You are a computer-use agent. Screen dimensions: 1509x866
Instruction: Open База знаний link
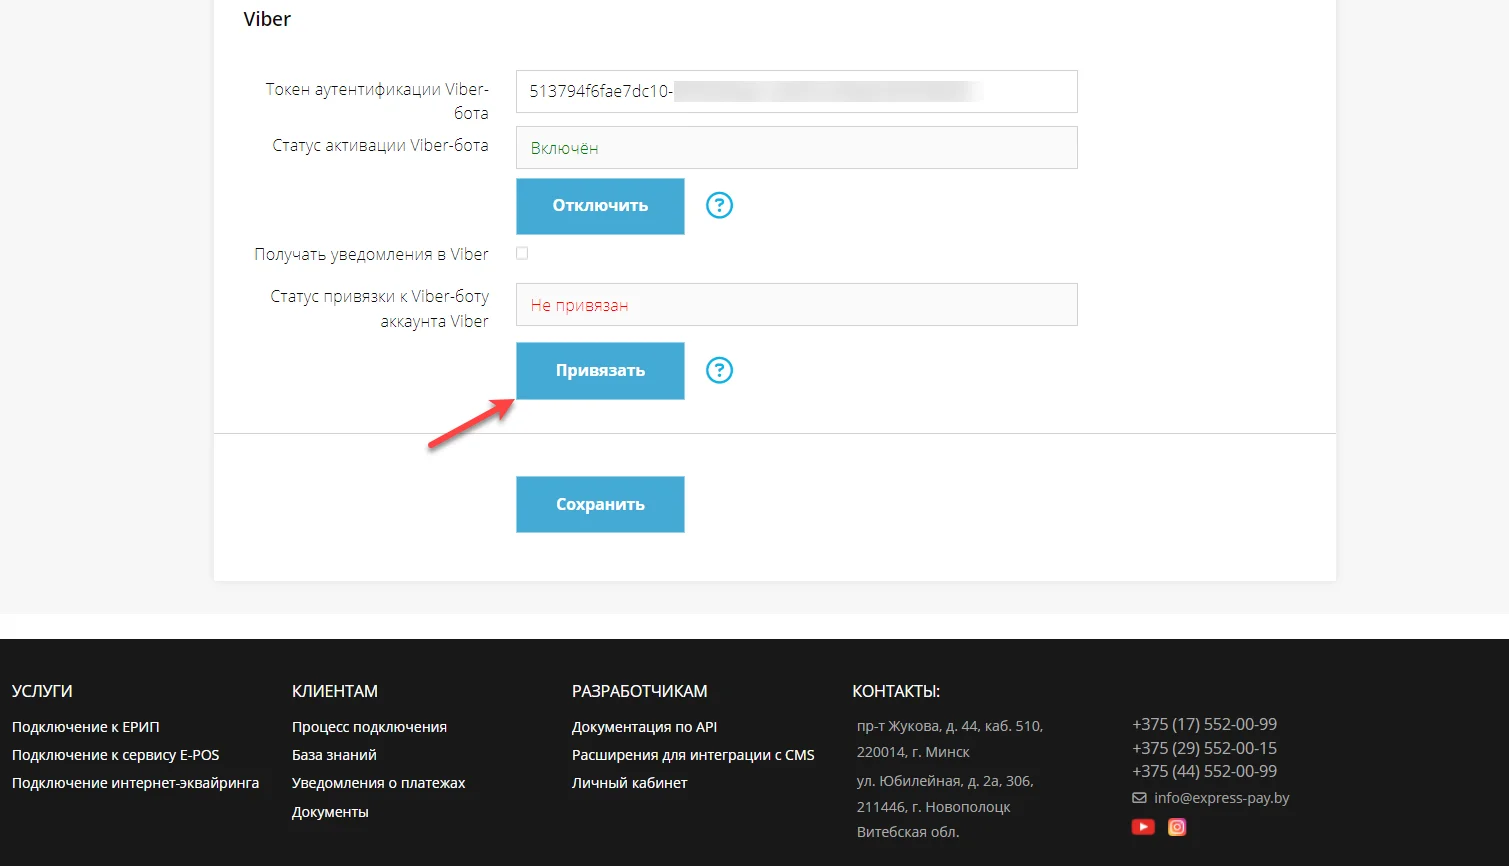click(x=334, y=755)
